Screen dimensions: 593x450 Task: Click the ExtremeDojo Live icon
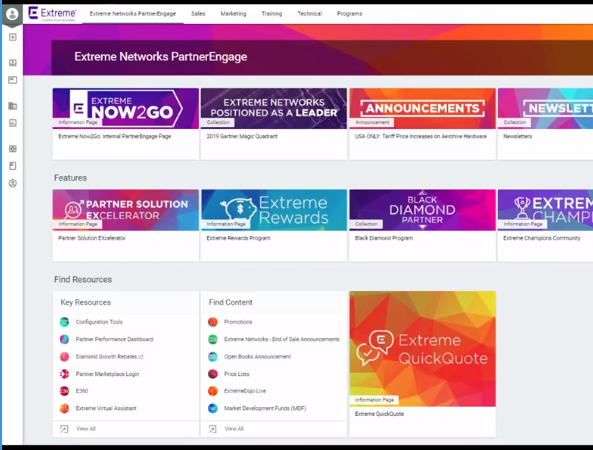coord(213,391)
